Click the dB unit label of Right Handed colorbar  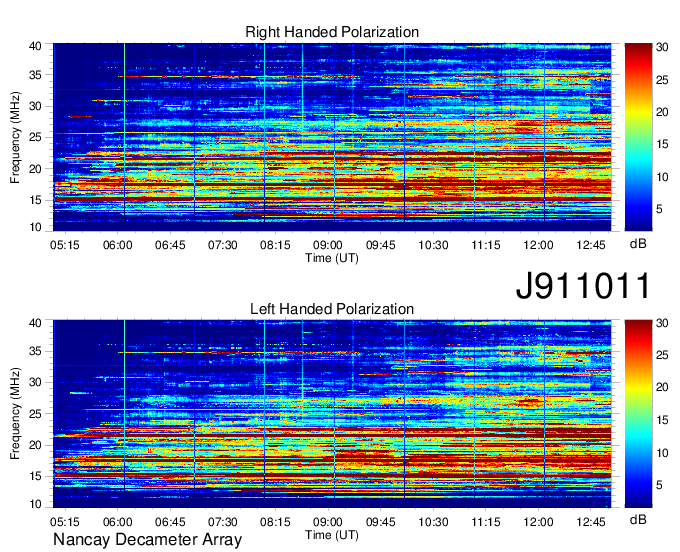click(x=638, y=244)
